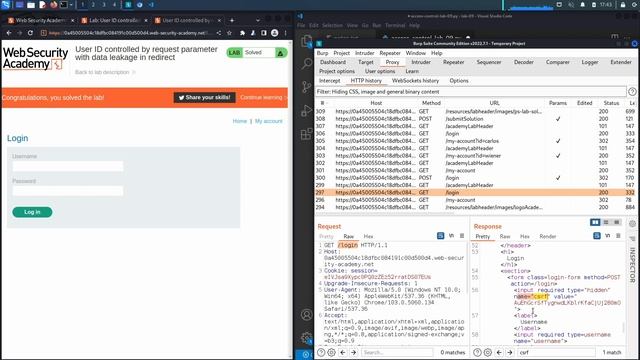This screenshot has width=640, height=360.
Task: Open Request pane search settings gear
Action: pyautogui.click(x=331, y=352)
